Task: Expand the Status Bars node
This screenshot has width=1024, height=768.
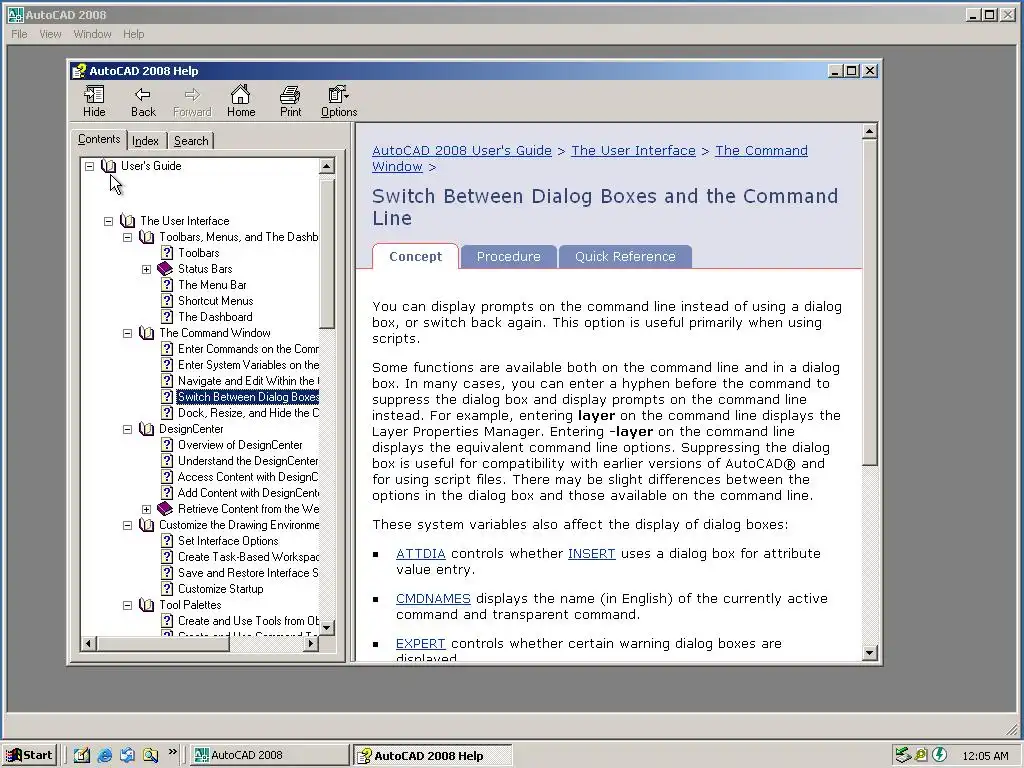Action: [146, 269]
